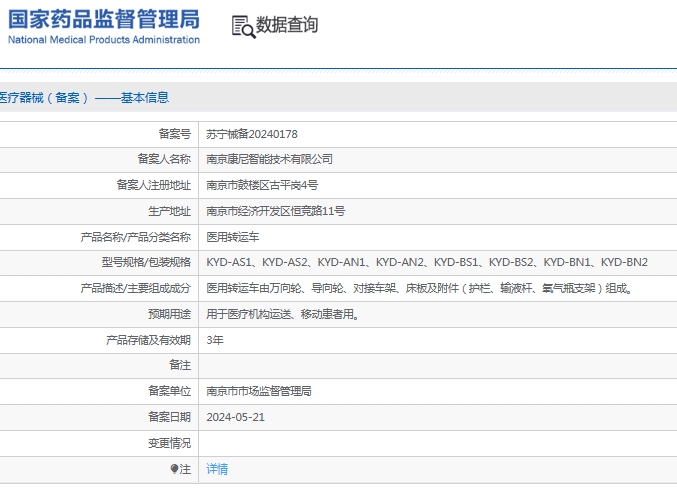Click the 医疗器械（备案）——基本信息 heading
The image size is (677, 492).
tap(84, 98)
